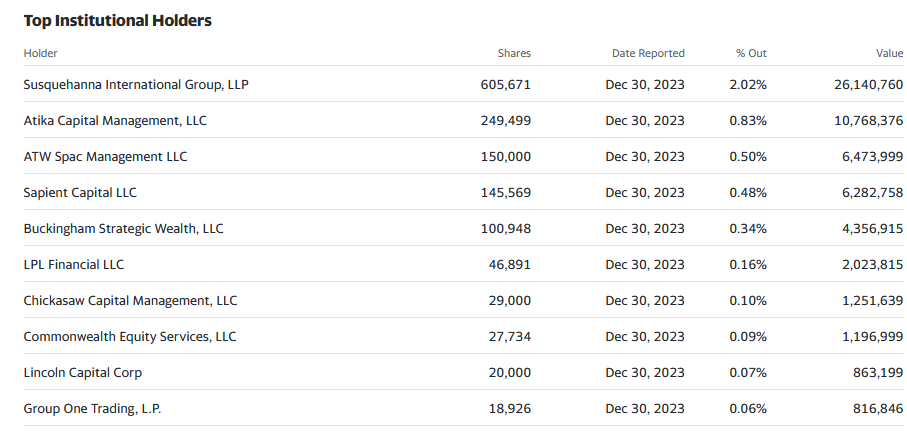The height and width of the screenshot is (442, 907).
Task: Click the Top Institutional Holders heading
Action: point(117,20)
